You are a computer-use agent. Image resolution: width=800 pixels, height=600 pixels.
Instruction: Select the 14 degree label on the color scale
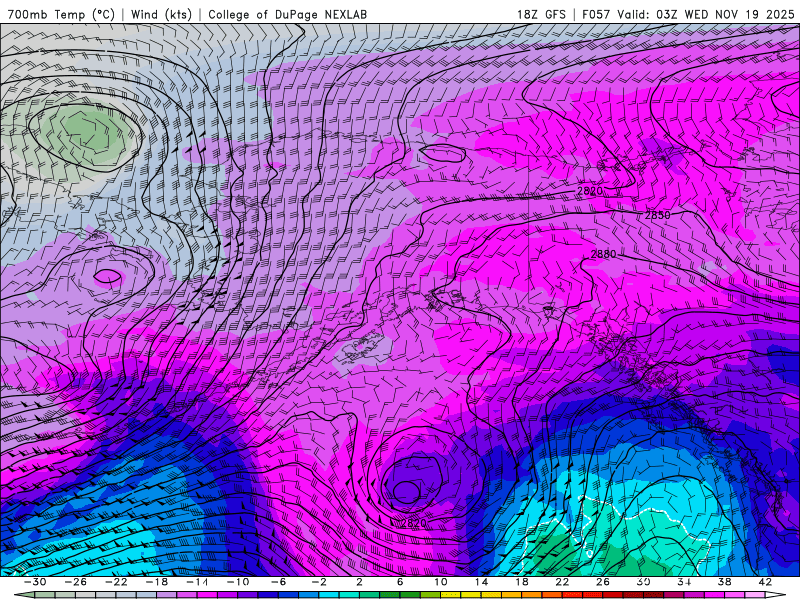click(481, 582)
